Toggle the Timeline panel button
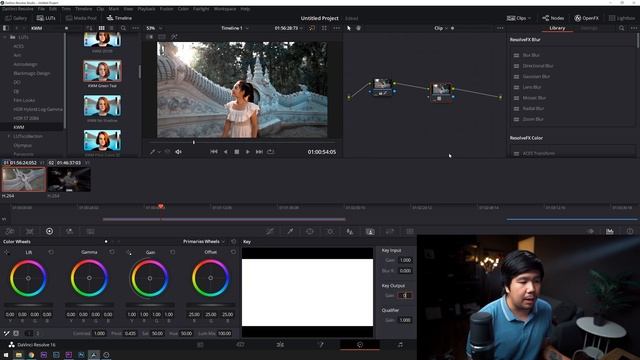Viewport: 640px width, 360px height. (119, 18)
